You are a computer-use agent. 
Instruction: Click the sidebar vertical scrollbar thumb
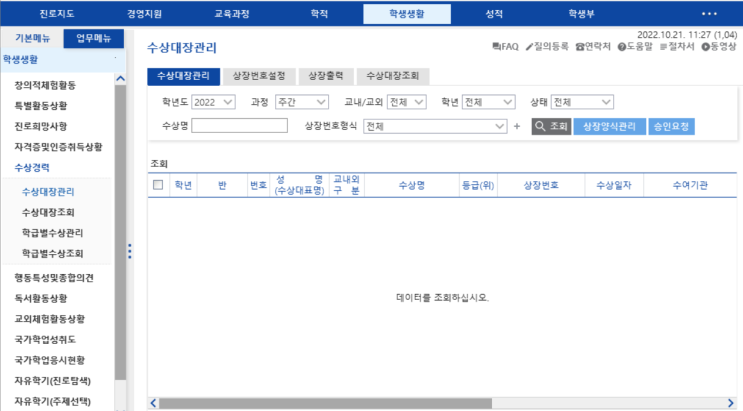tap(120, 232)
